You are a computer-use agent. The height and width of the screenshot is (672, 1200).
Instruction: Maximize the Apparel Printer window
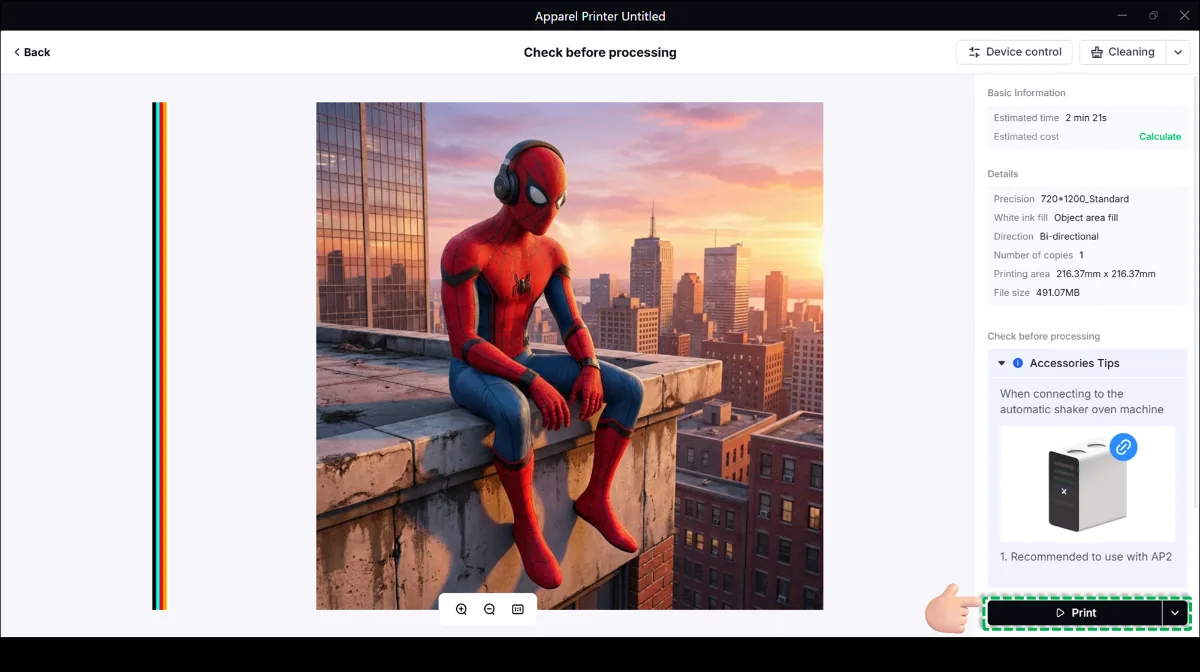coord(1153,15)
